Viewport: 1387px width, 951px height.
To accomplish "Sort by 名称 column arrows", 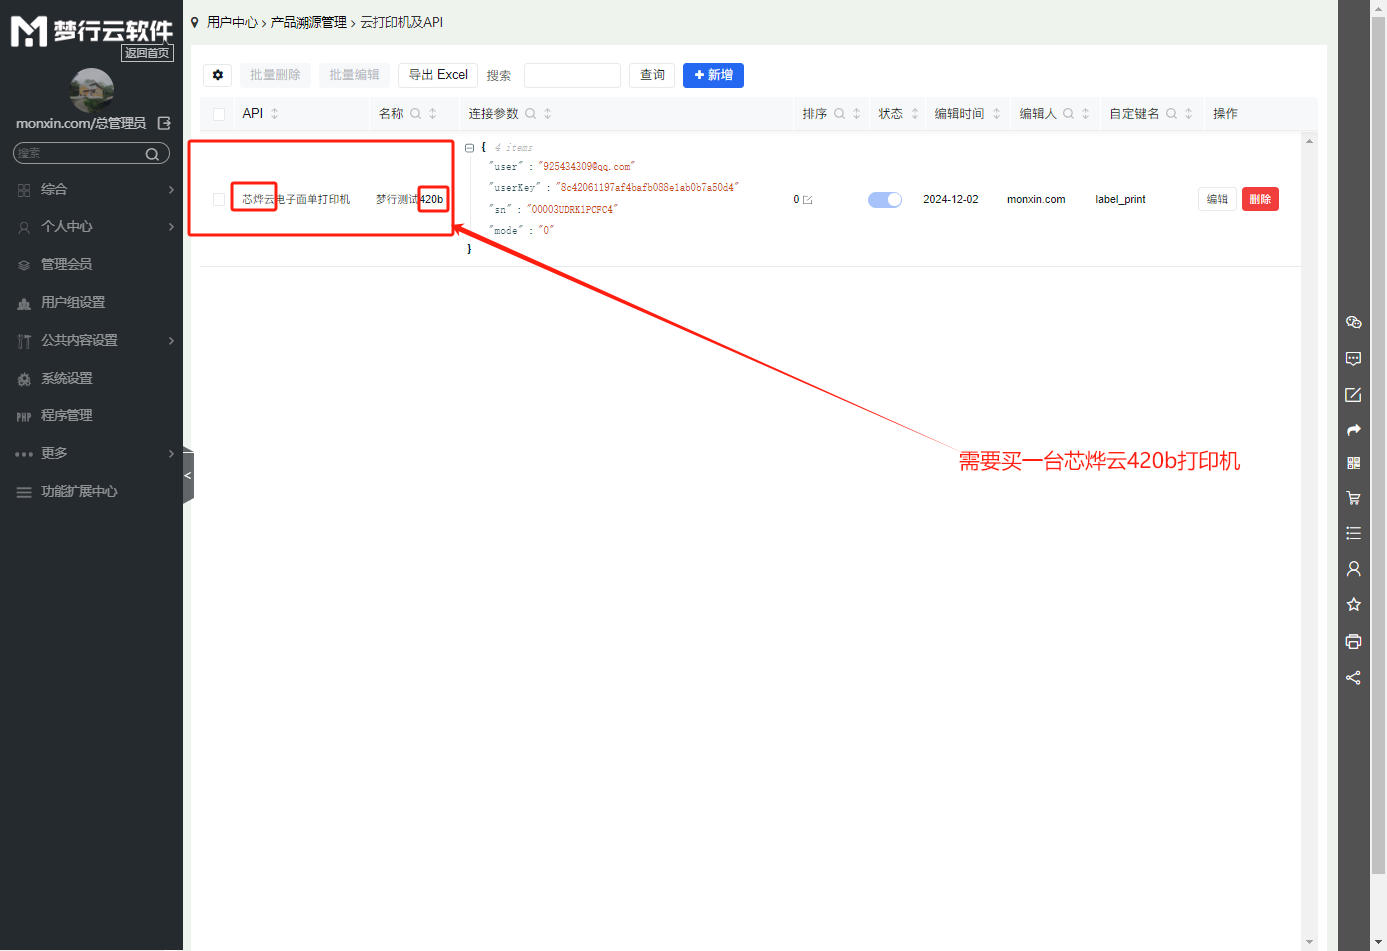I will point(433,114).
